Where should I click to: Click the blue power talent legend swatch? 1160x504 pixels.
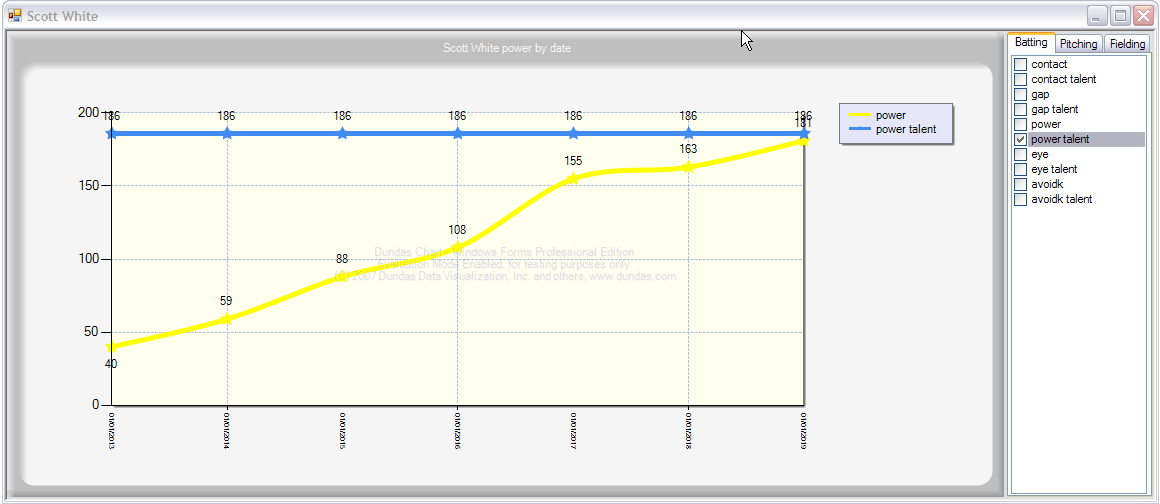coord(860,130)
